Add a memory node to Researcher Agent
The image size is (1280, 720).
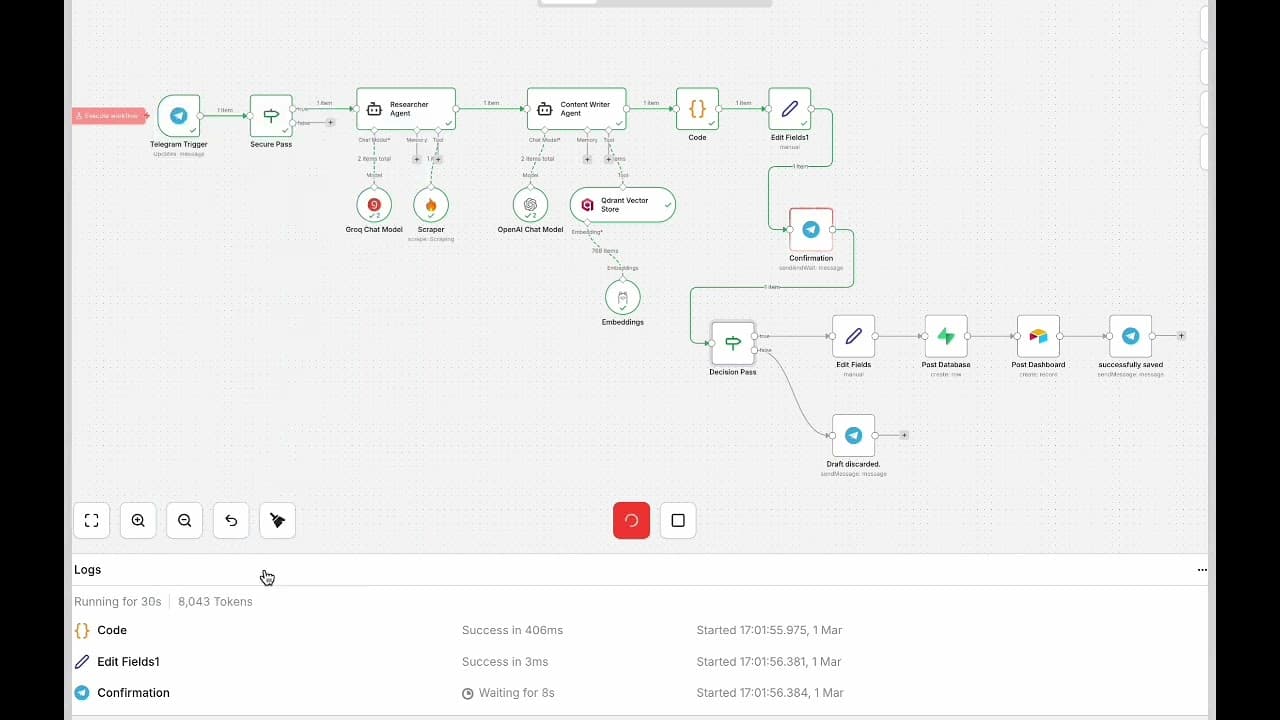[x=417, y=159]
